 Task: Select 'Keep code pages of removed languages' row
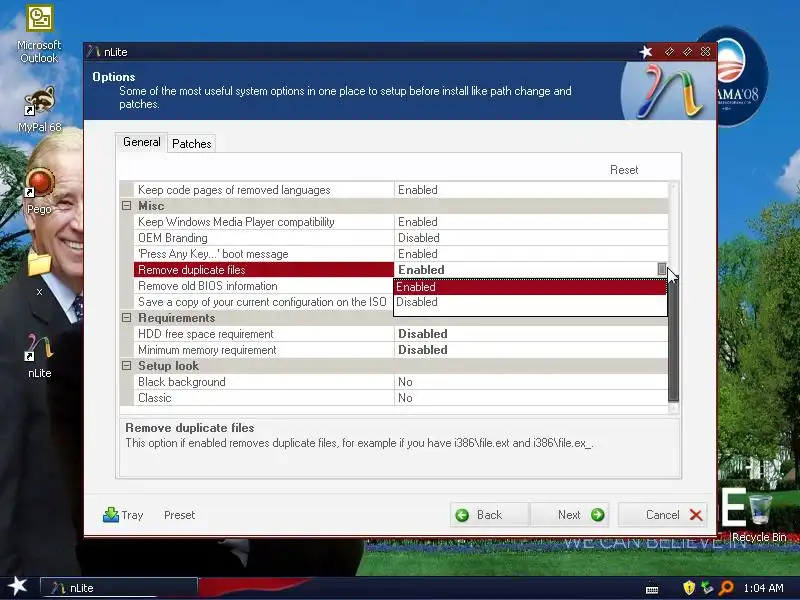pos(263,190)
